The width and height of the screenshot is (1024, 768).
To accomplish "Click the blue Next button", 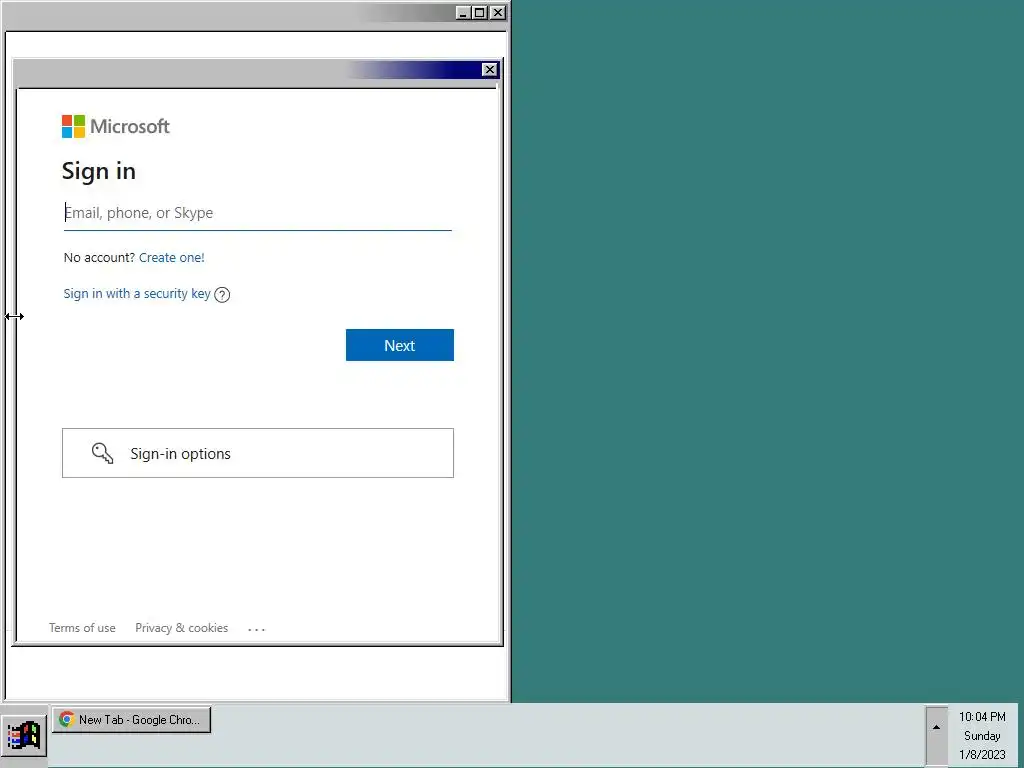I will tap(400, 345).
